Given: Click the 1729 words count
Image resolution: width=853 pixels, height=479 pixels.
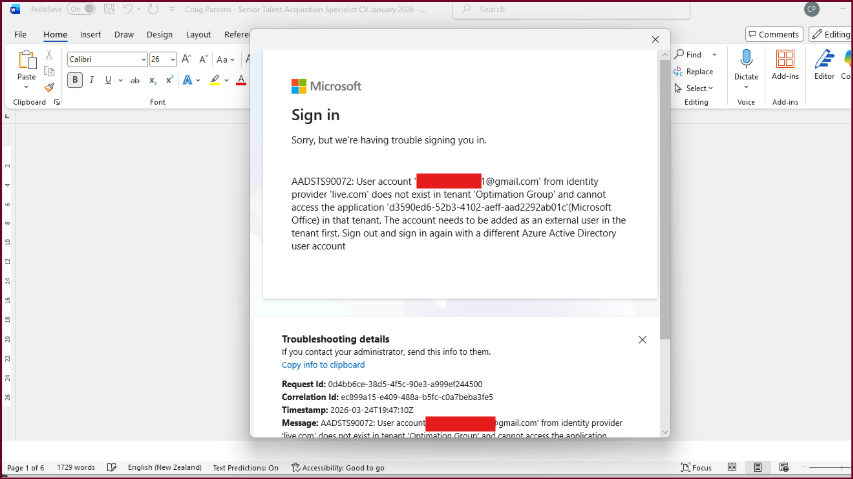Looking at the screenshot, I should [x=76, y=468].
